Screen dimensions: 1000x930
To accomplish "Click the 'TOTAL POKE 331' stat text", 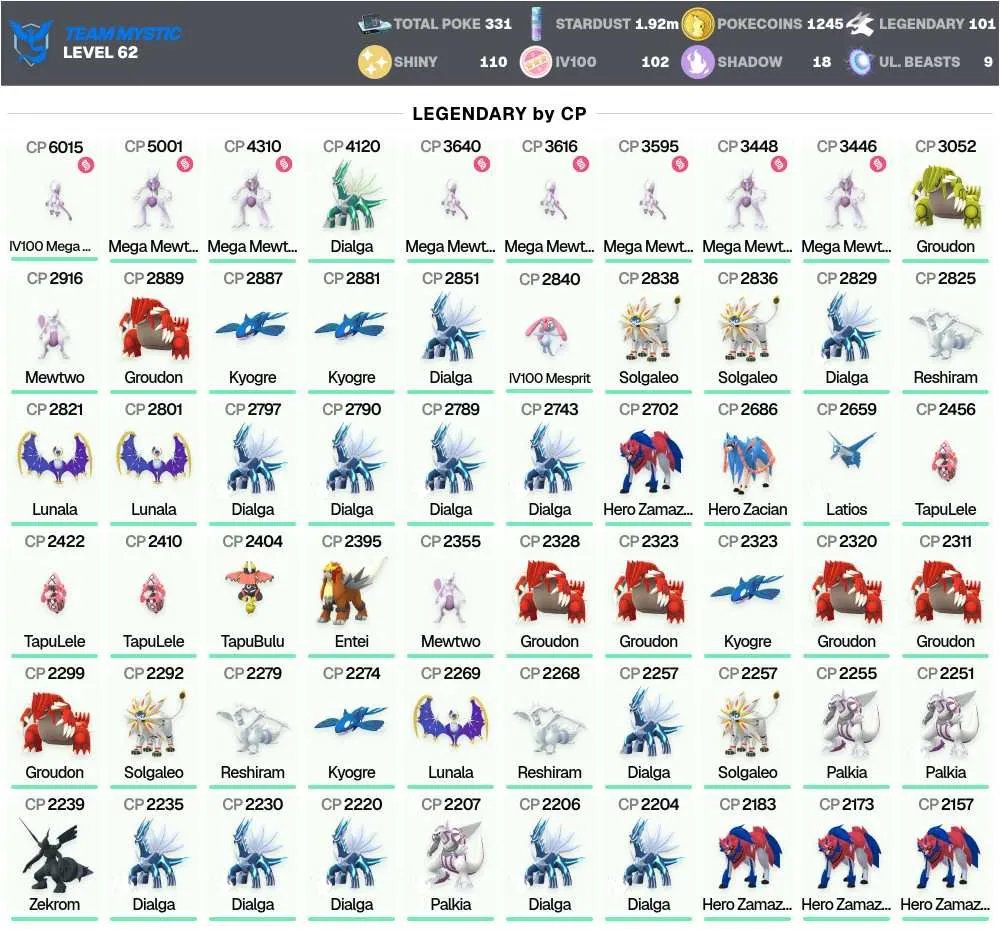I will (x=453, y=24).
